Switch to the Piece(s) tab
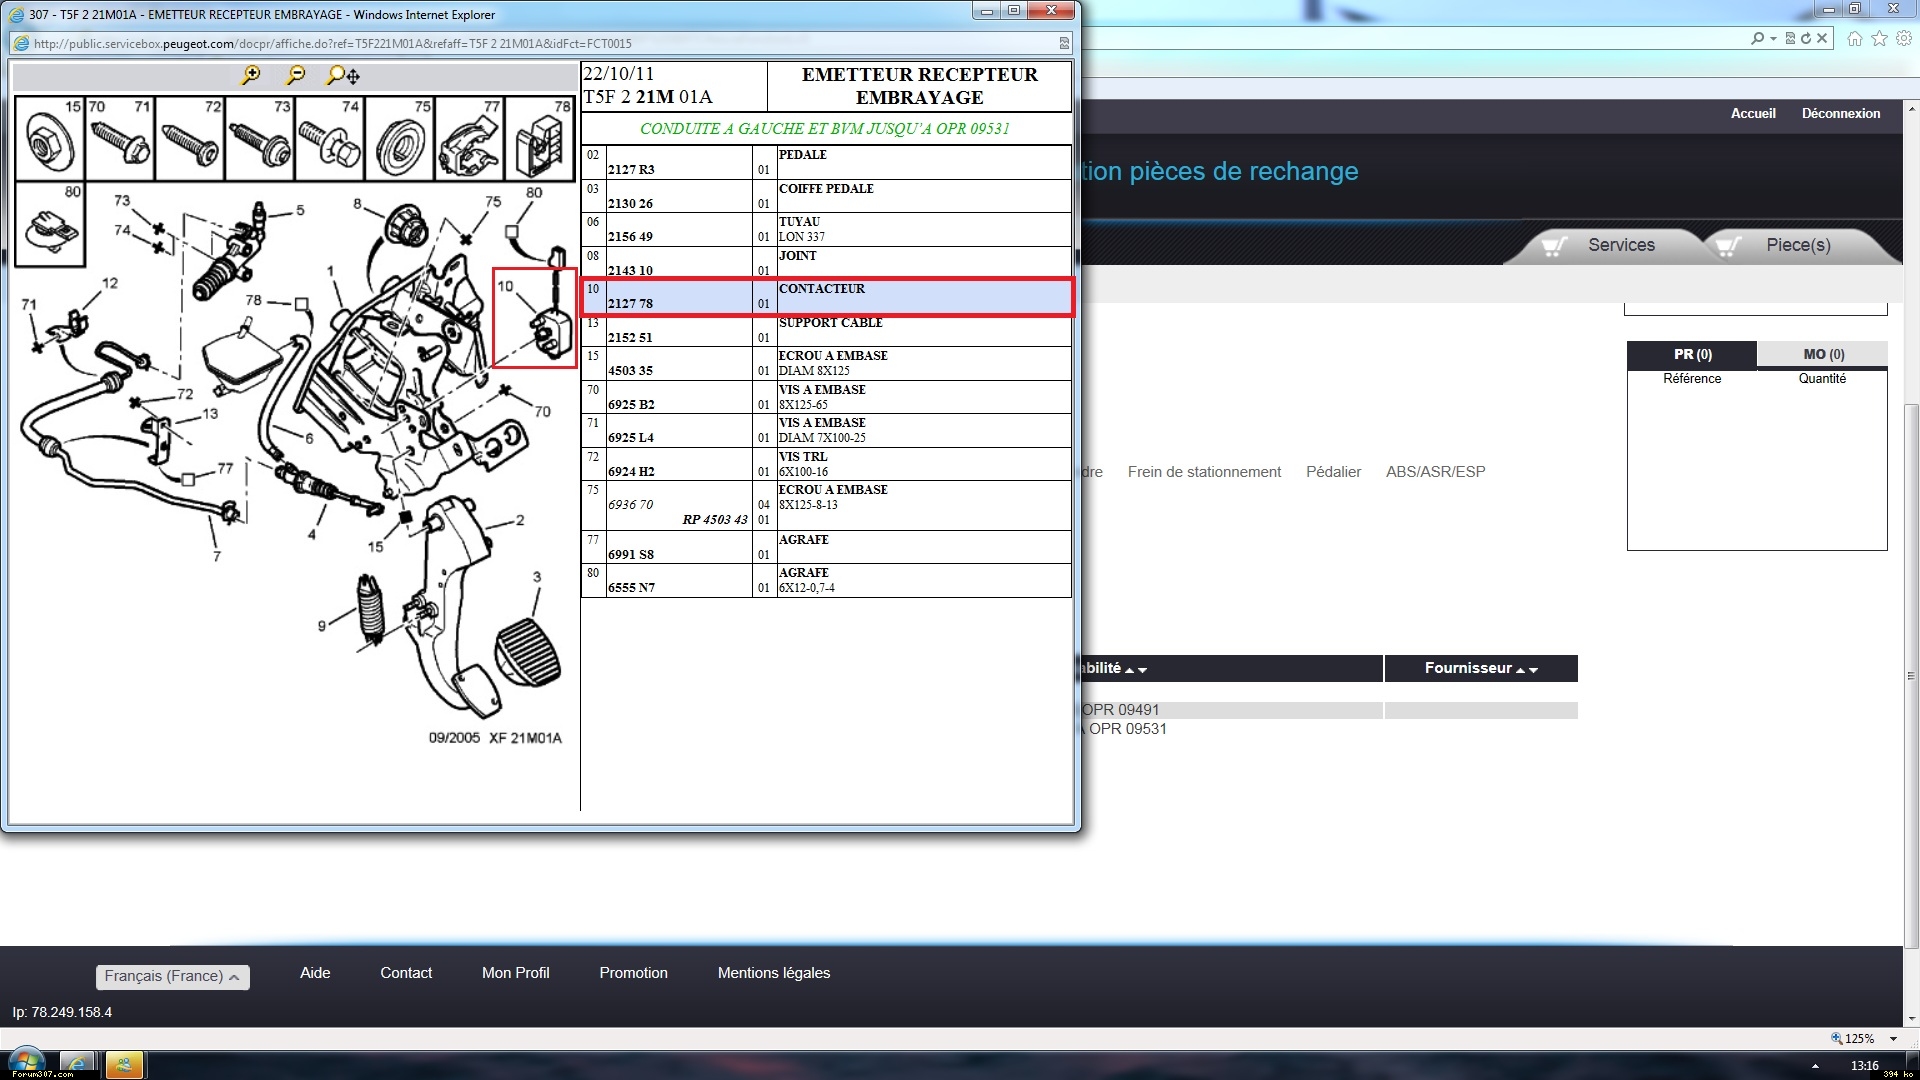This screenshot has width=1920, height=1080. pos(1797,245)
